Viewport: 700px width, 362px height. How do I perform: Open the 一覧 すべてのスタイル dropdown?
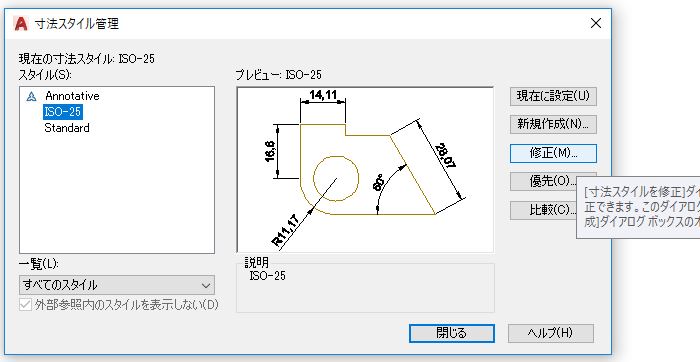[x=117, y=285]
